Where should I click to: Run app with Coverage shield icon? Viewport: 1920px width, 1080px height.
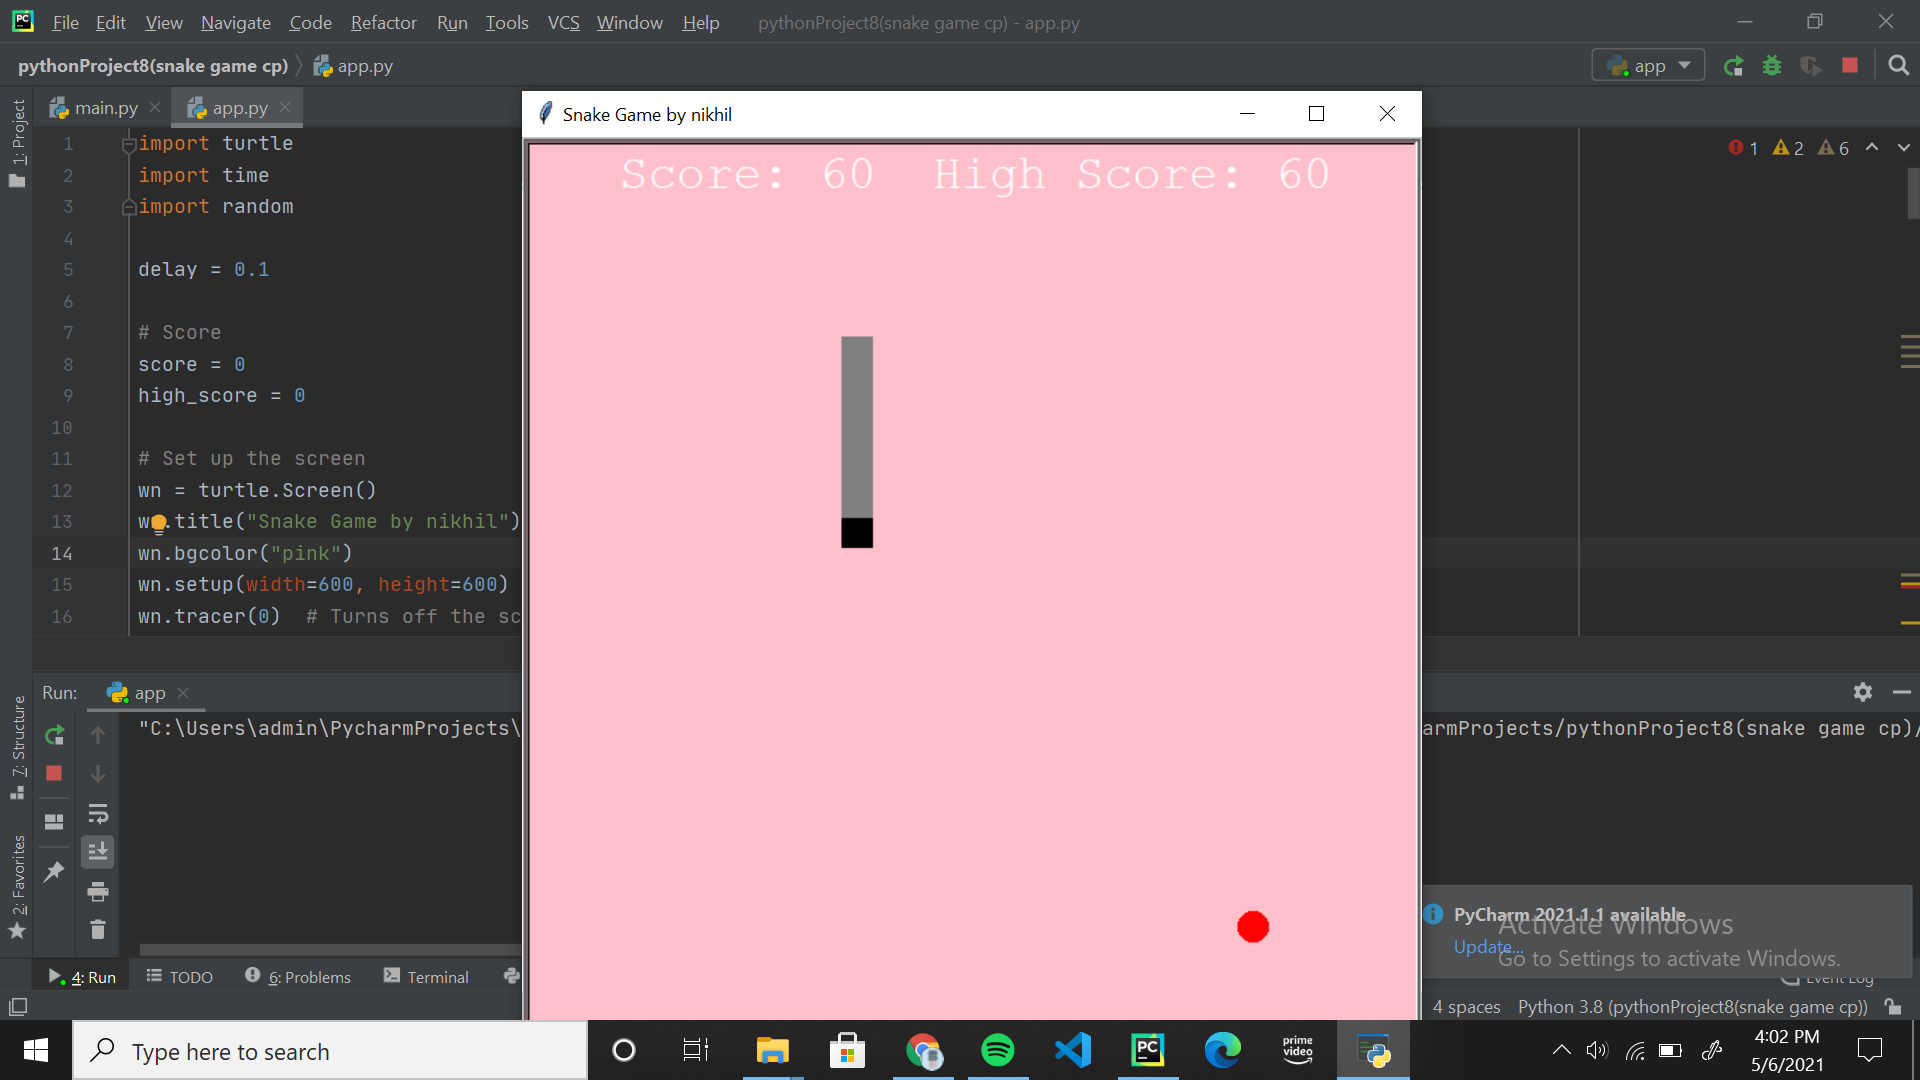click(x=1812, y=65)
